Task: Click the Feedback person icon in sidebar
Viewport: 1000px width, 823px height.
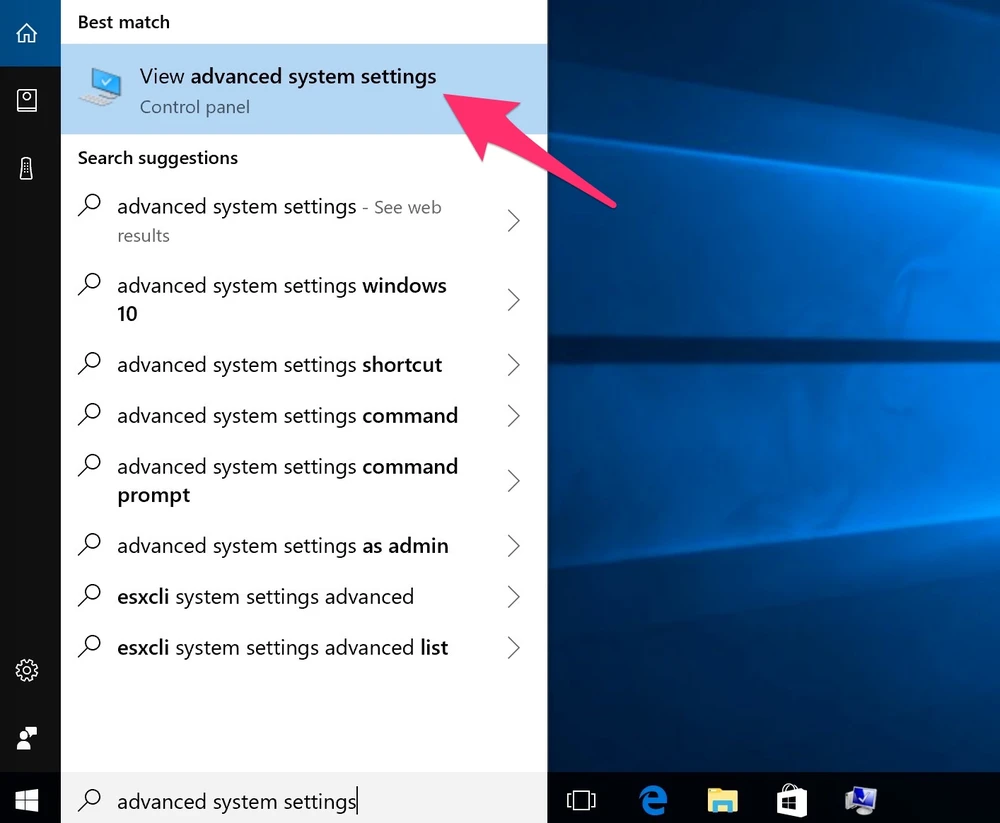Action: pos(27,738)
